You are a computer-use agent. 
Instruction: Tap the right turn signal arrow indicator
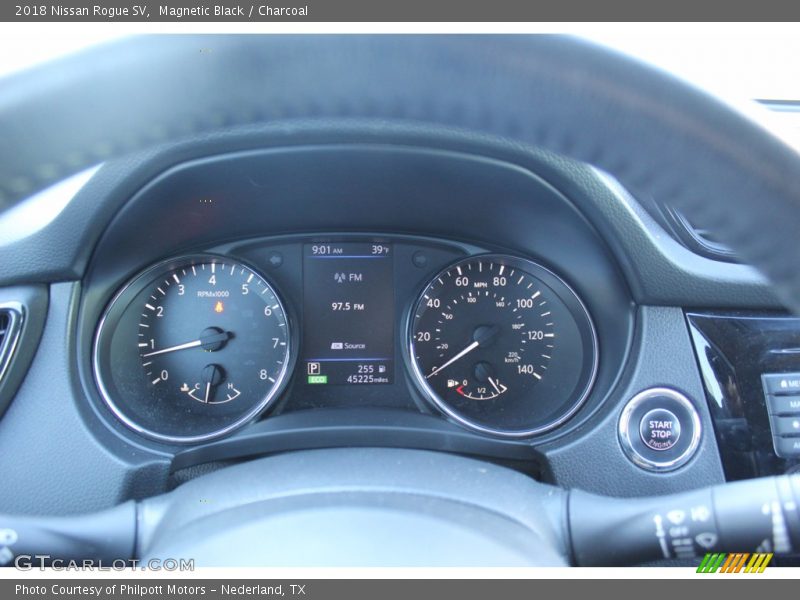coord(420,260)
